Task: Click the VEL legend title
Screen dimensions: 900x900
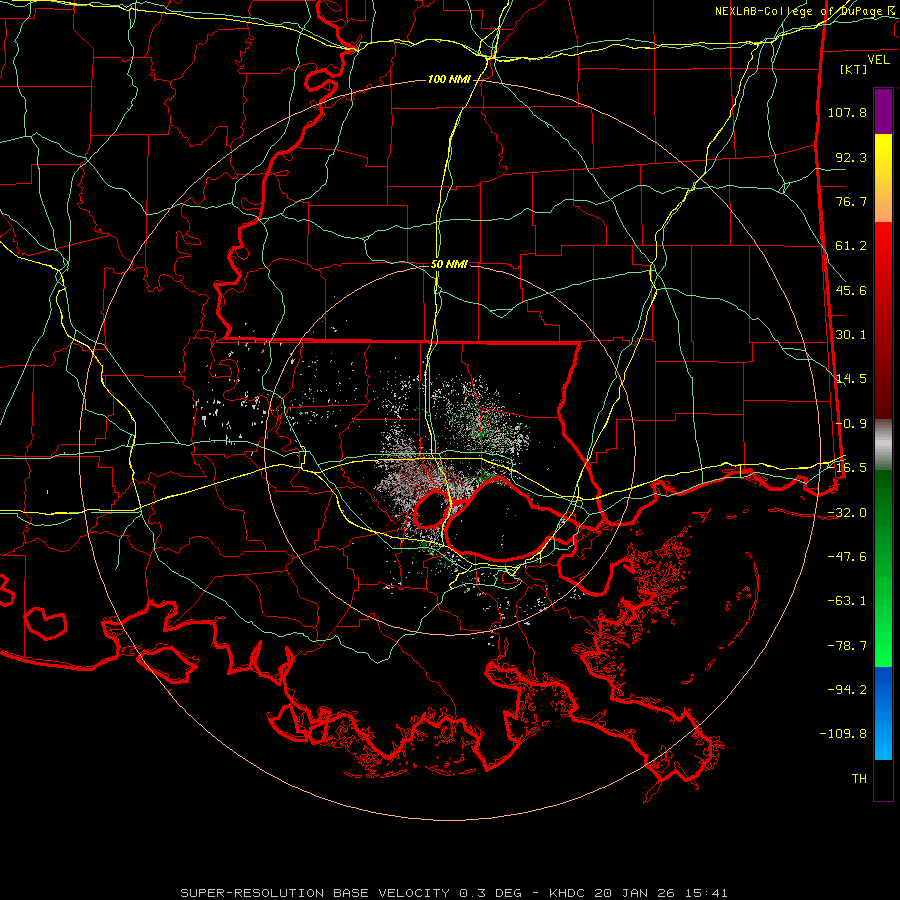Action: [x=878, y=59]
